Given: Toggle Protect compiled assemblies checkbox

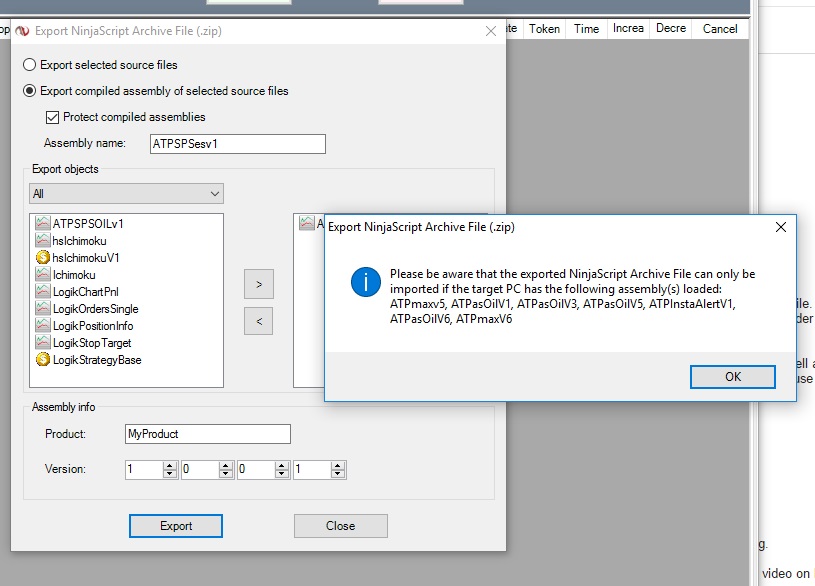Looking at the screenshot, I should coord(52,118).
